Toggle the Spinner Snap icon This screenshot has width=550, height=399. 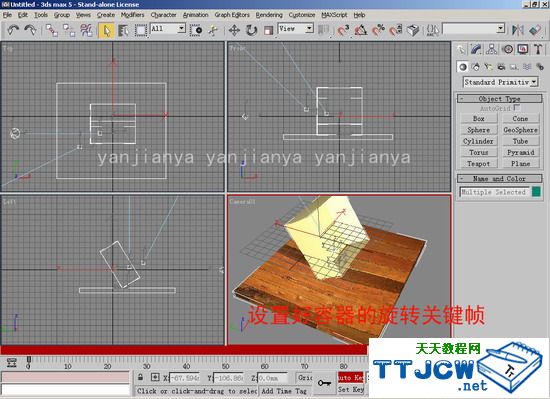click(x=396, y=30)
